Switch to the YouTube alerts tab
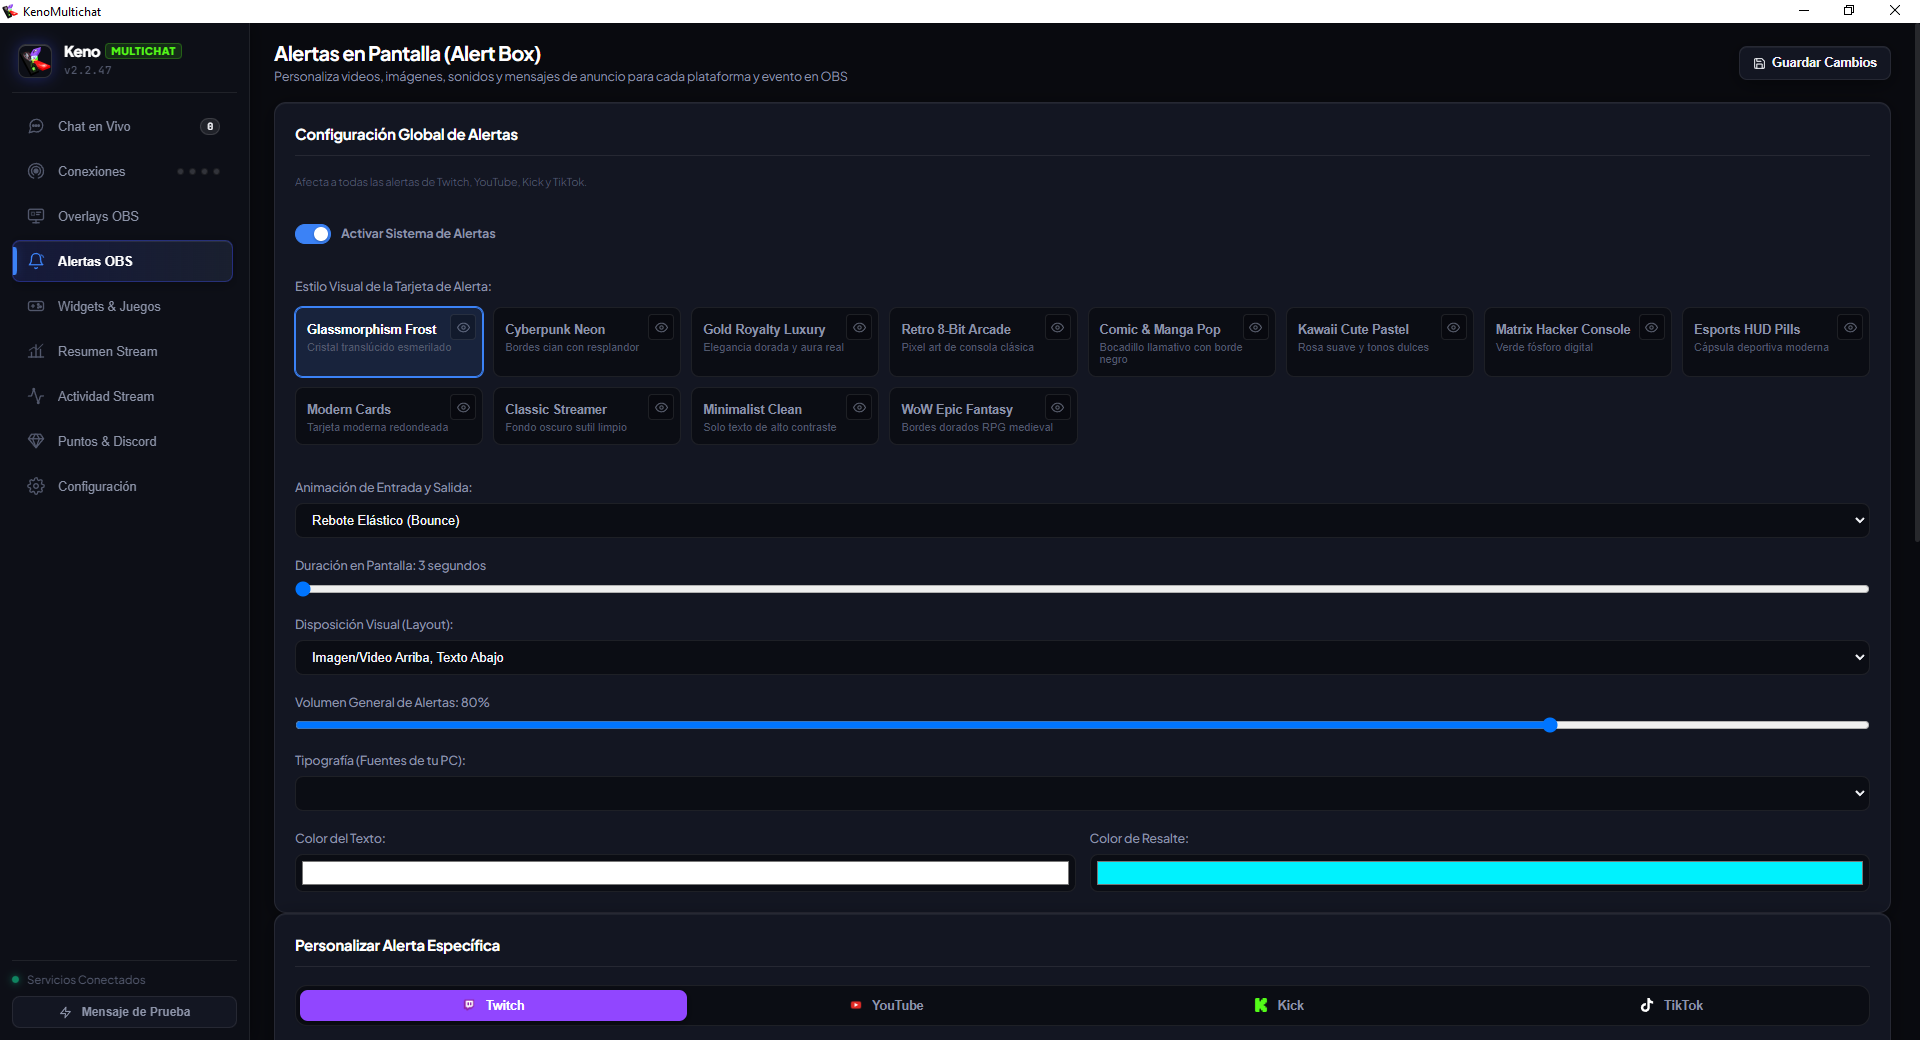The image size is (1920, 1040). pyautogui.click(x=886, y=1005)
